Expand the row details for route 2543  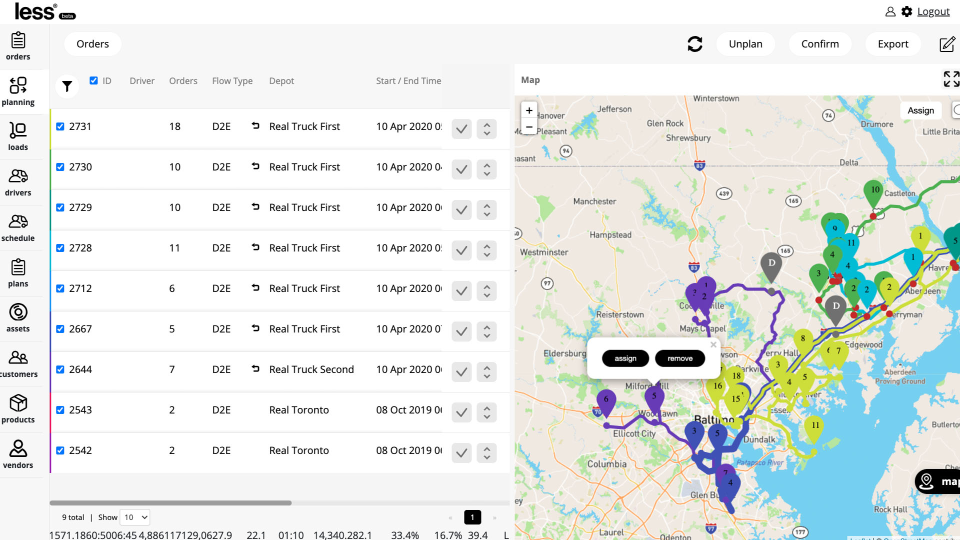pyautogui.click(x=487, y=412)
